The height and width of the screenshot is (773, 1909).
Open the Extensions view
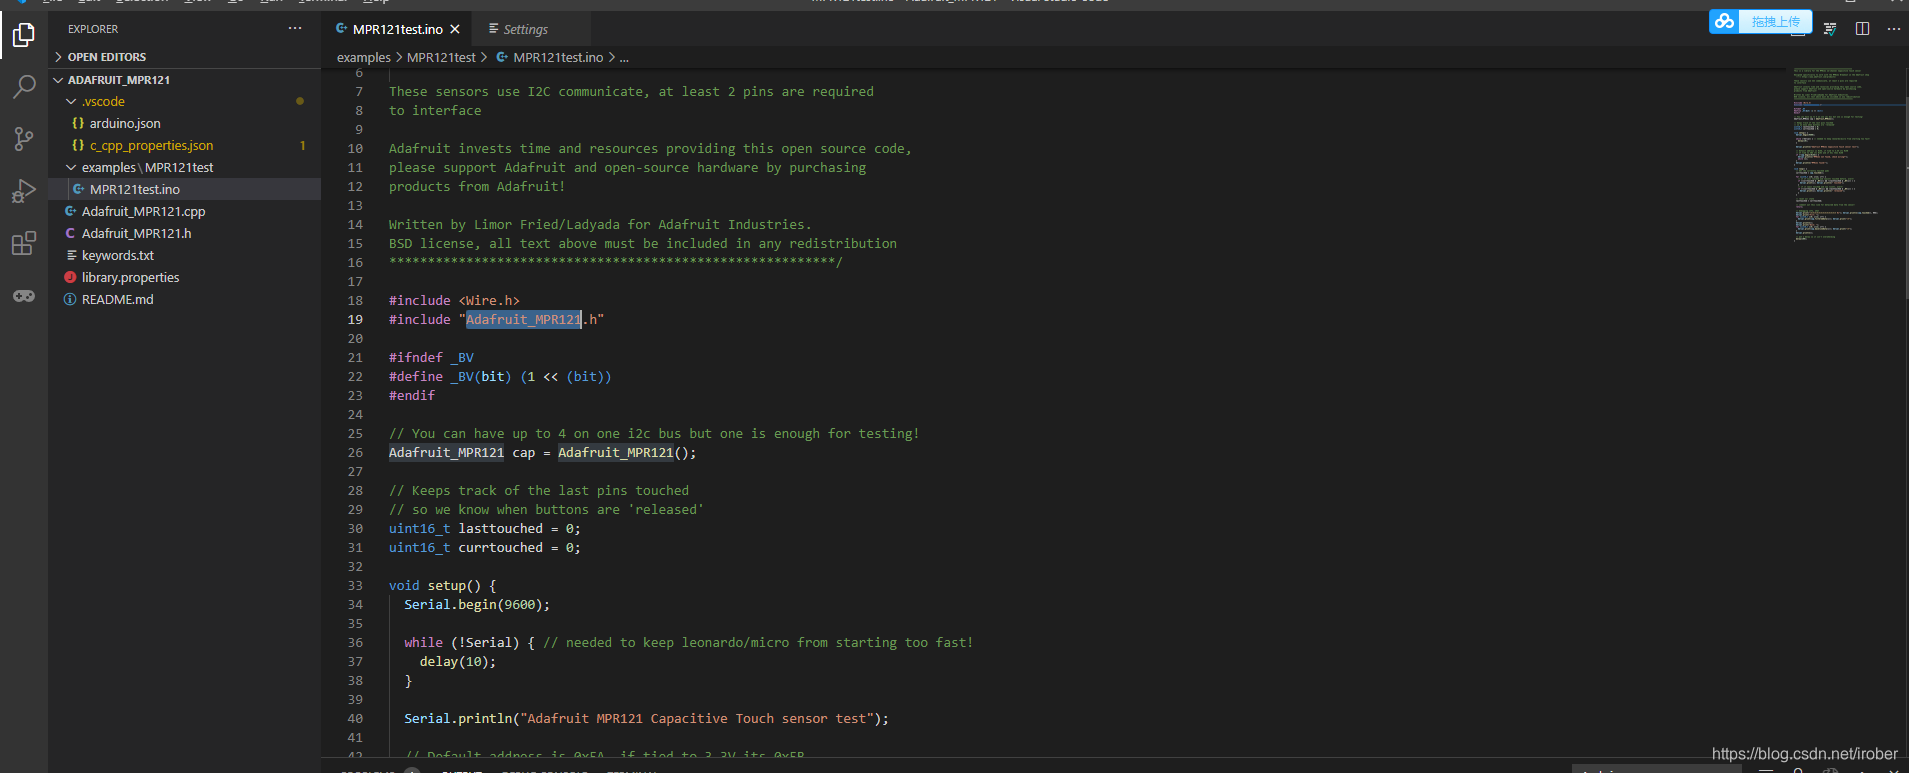[24, 243]
